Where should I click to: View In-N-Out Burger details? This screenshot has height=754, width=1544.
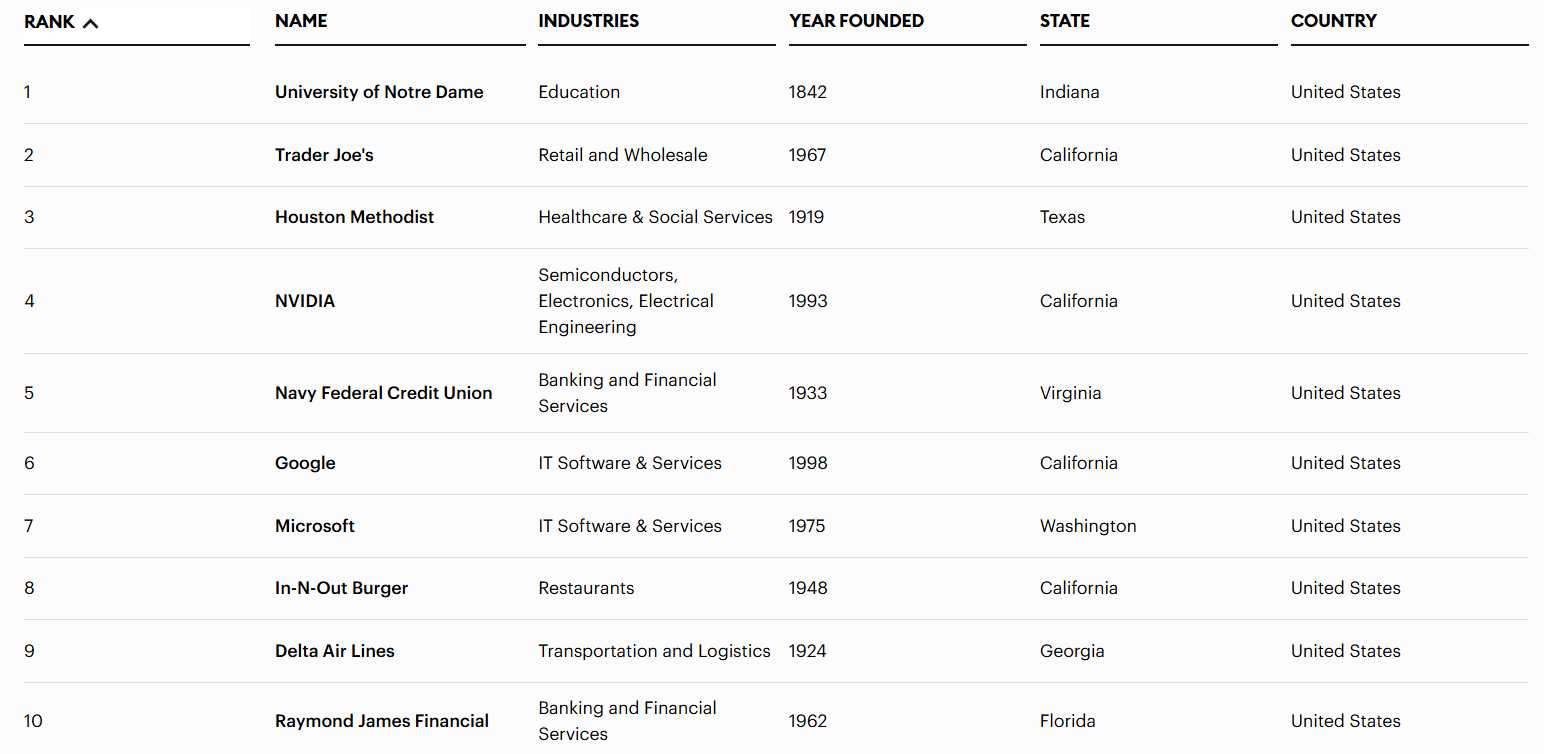(341, 588)
